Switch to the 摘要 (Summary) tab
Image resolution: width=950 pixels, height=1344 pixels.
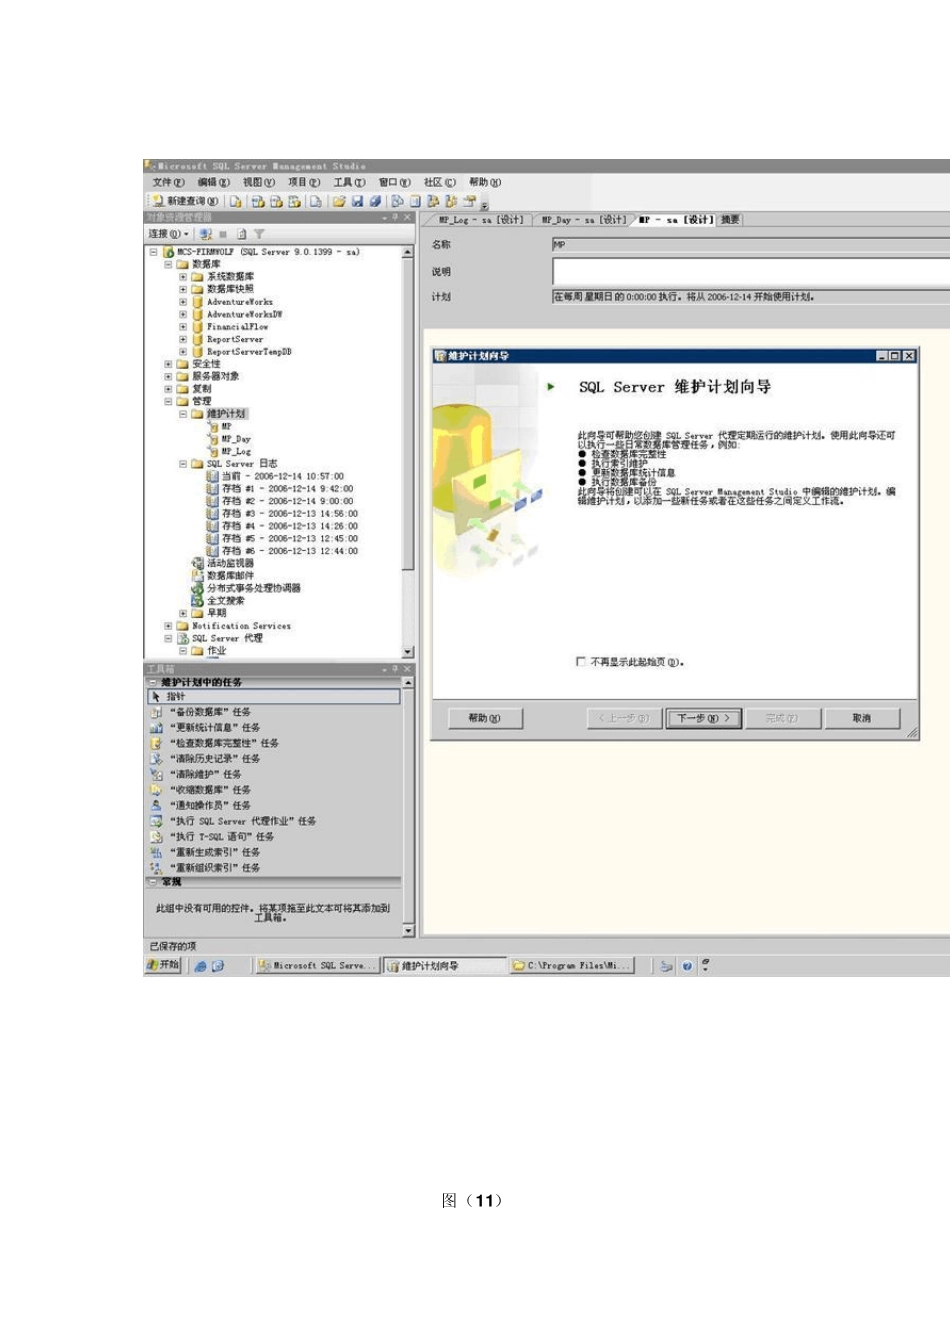click(731, 220)
